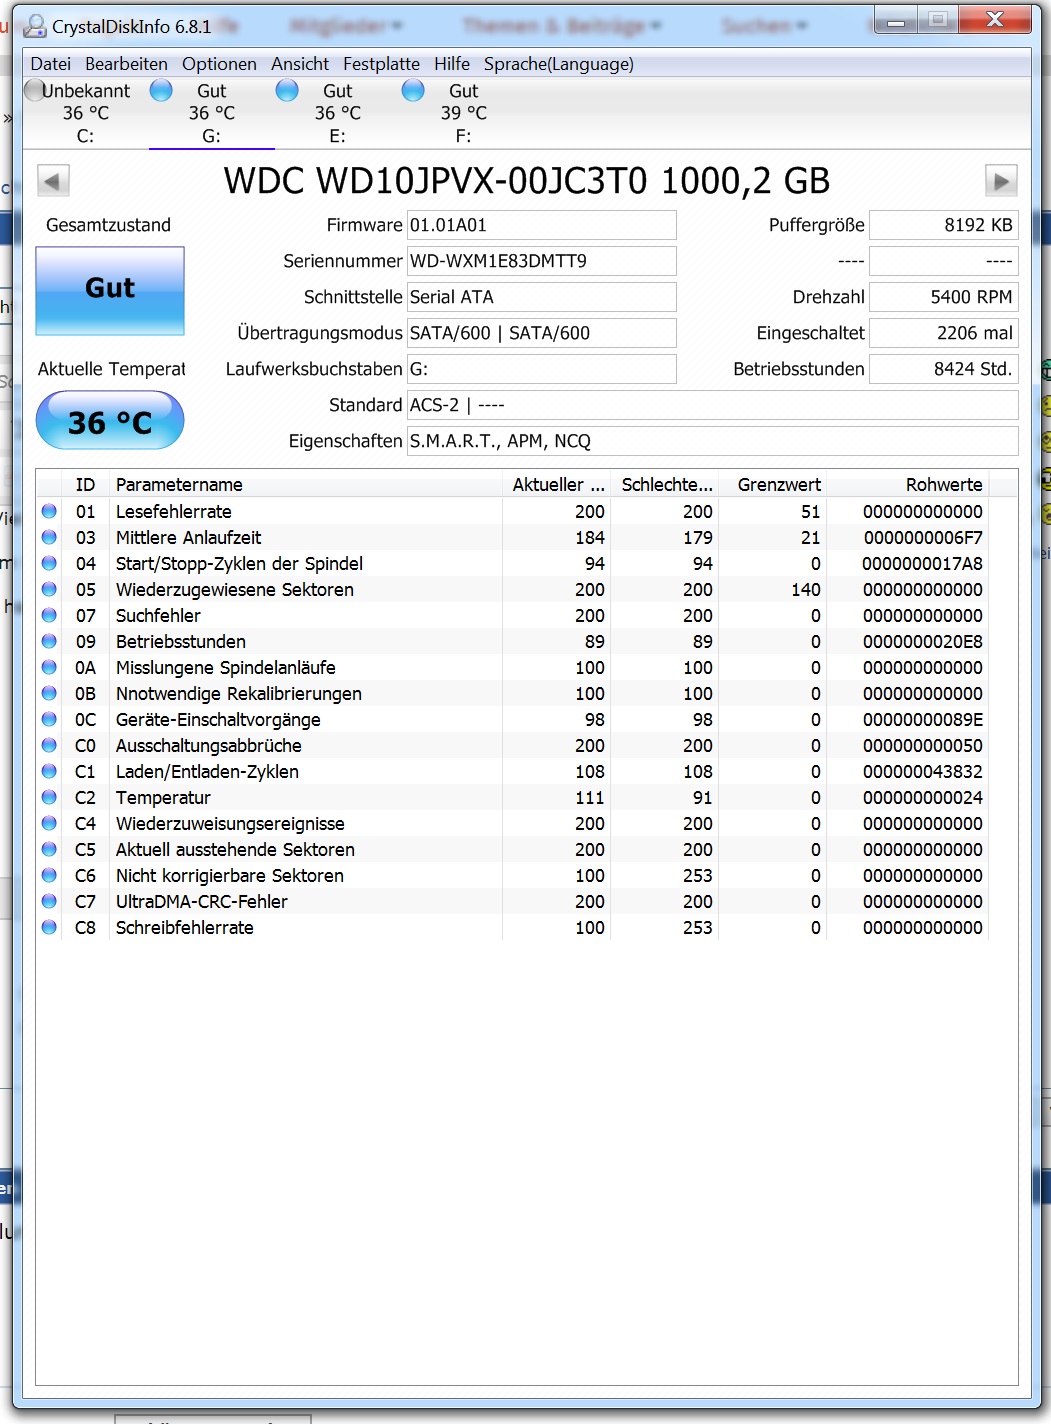
Task: Click the disk model title WDC WD10JPVX
Action: pos(527,181)
